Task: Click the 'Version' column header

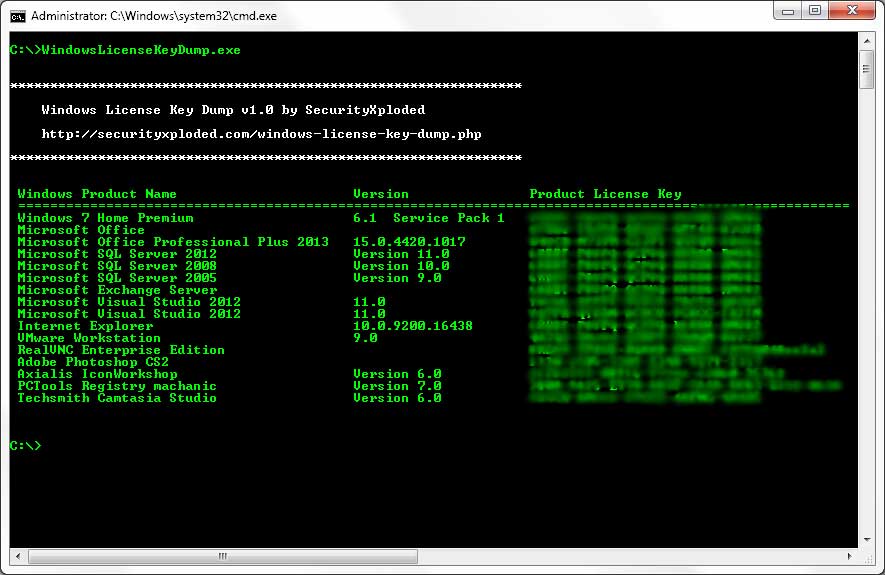Action: (x=381, y=194)
